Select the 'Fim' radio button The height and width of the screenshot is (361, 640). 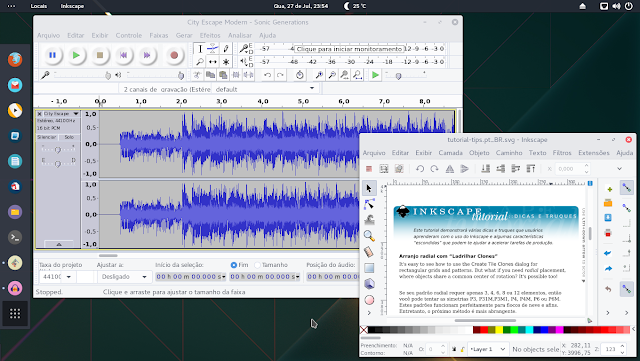tap(234, 265)
